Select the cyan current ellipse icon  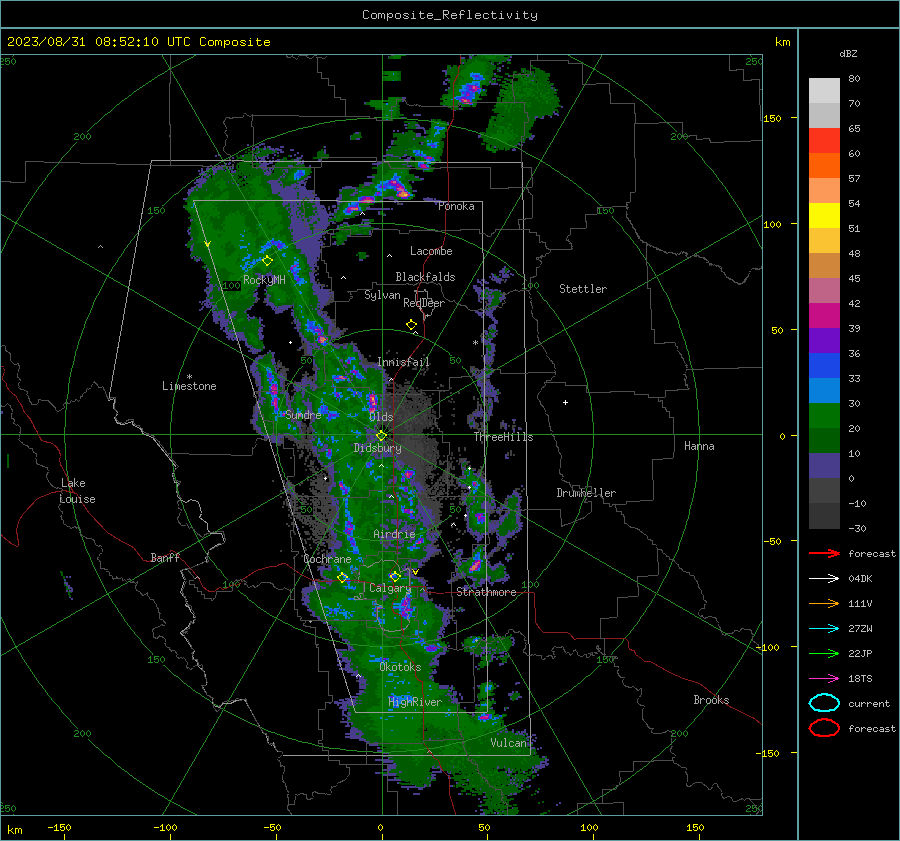pos(824,703)
